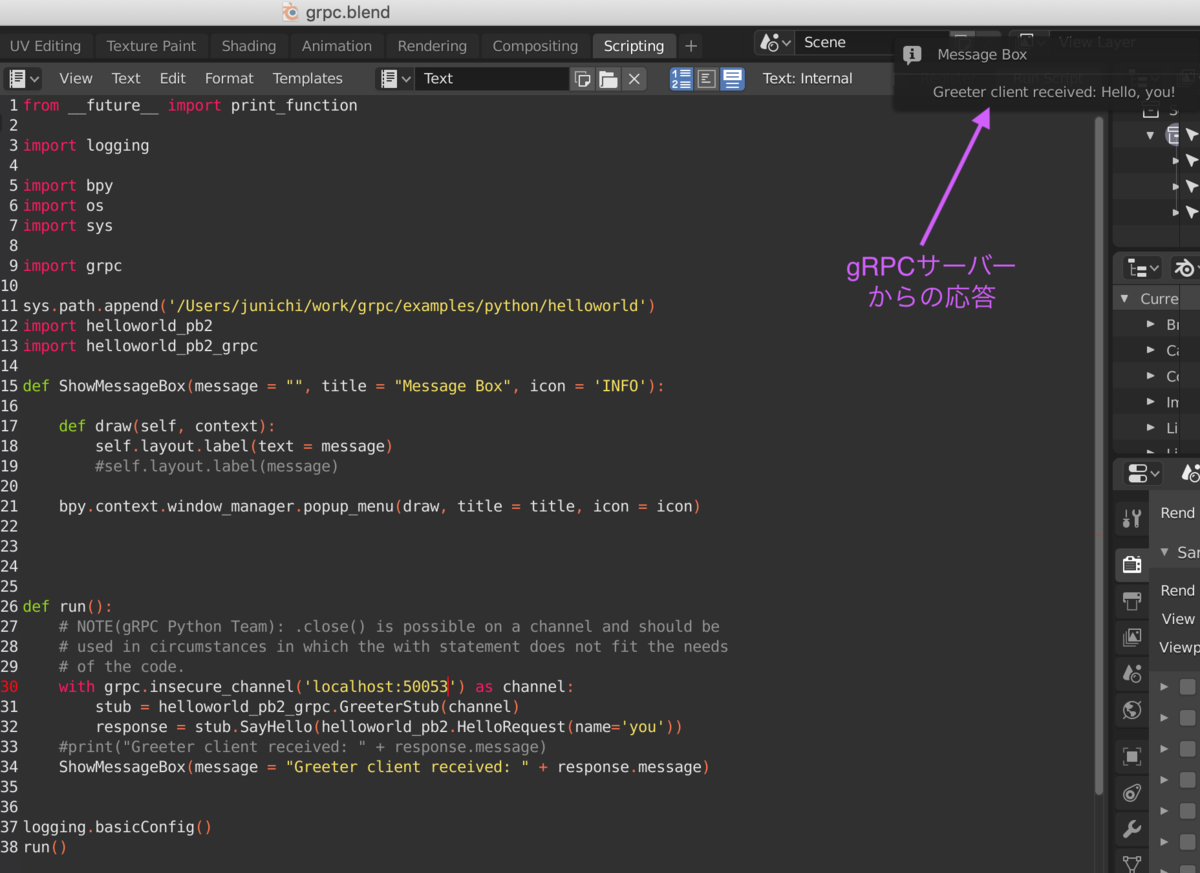Image resolution: width=1200 pixels, height=873 pixels.
Task: Open the Tool properties tab icon
Action: (x=1132, y=518)
